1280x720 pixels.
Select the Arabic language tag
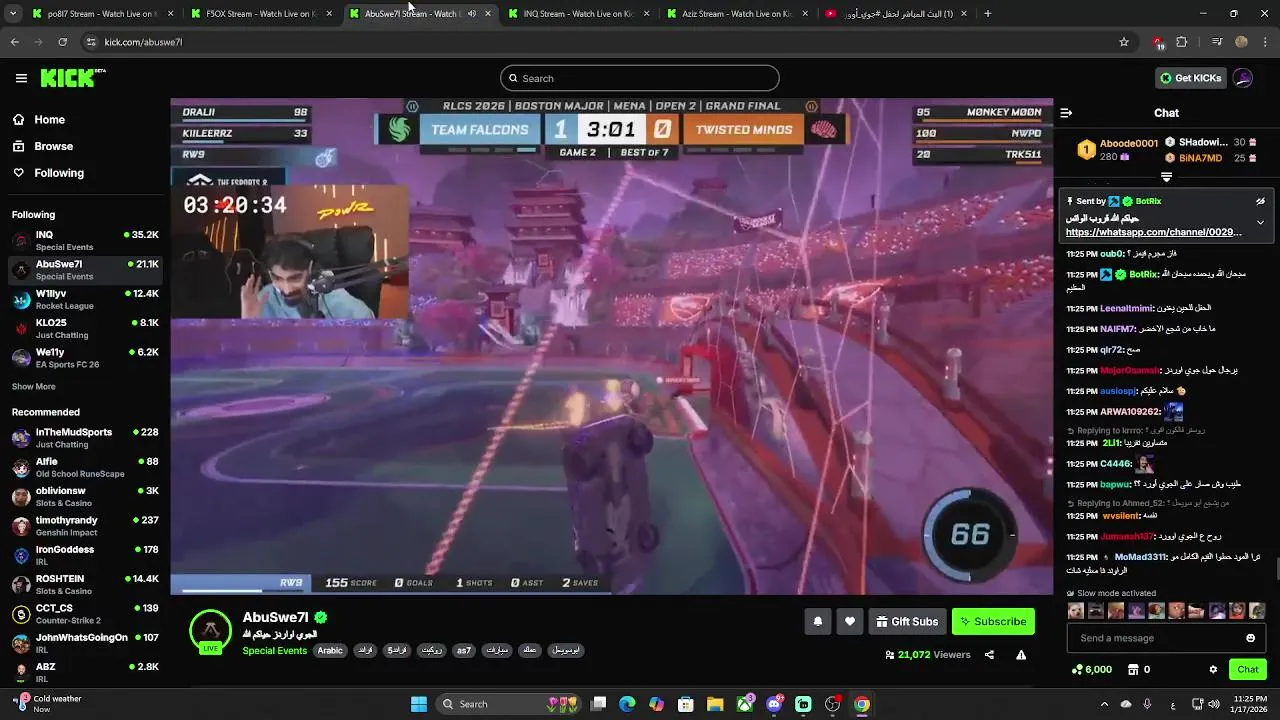(x=330, y=650)
